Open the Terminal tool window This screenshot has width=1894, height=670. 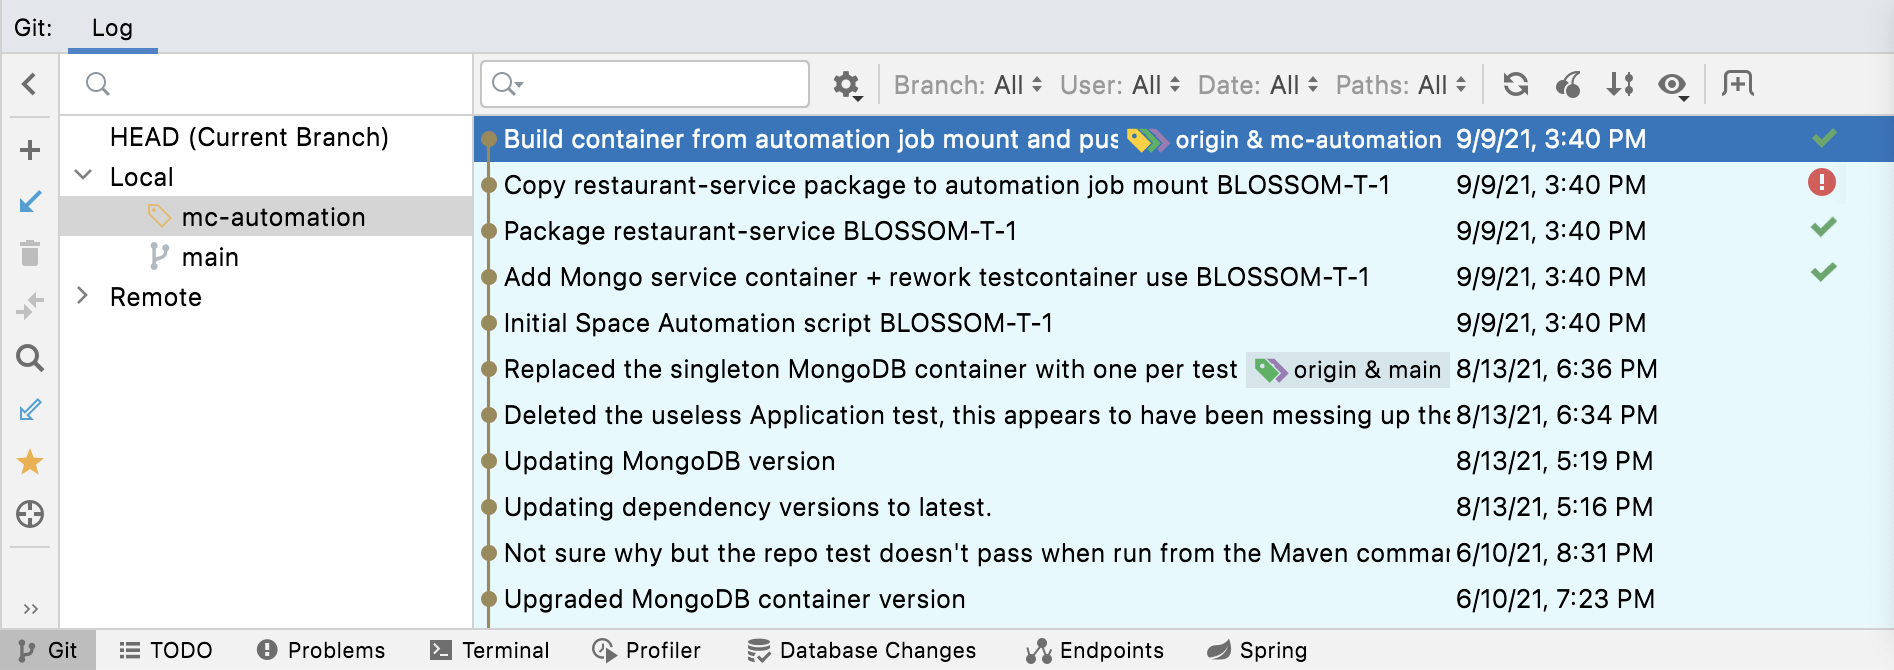490,650
